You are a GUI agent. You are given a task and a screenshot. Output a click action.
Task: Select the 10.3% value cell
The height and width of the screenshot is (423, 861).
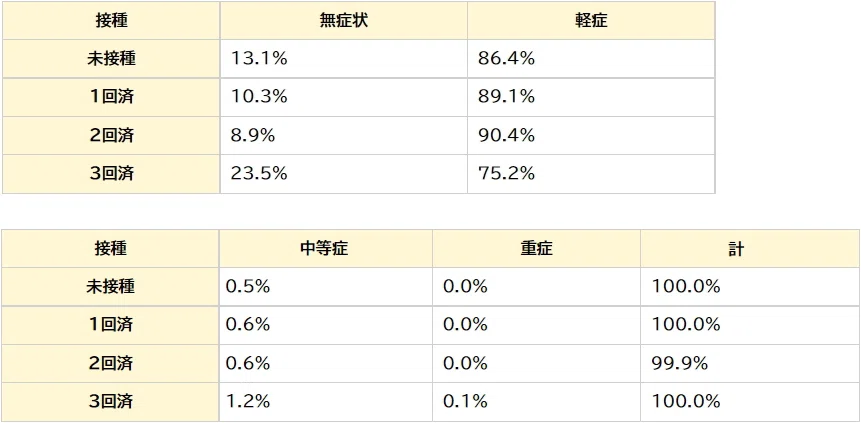pyautogui.click(x=344, y=97)
